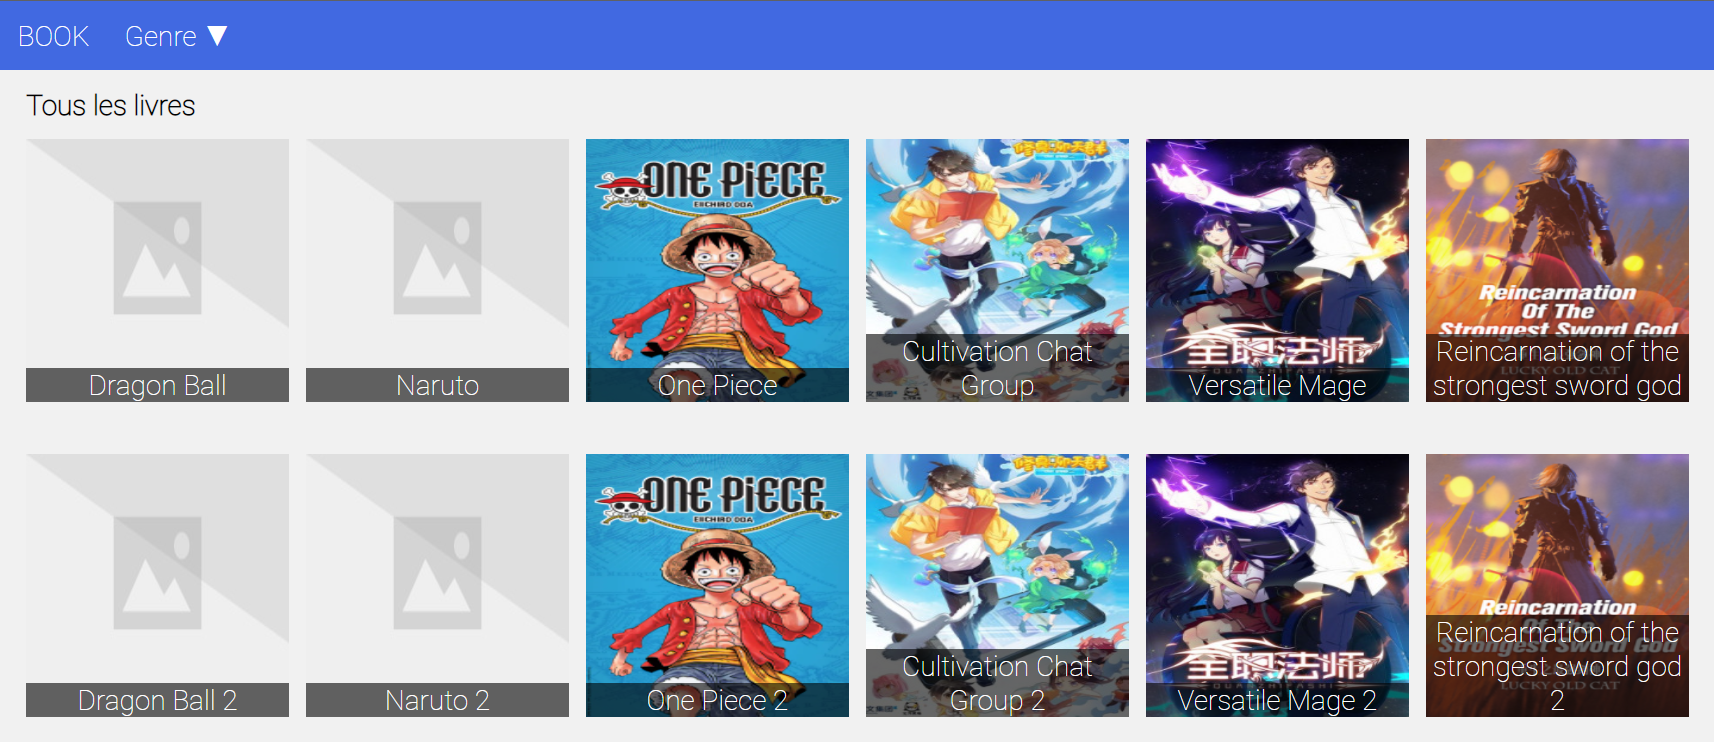
Task: Open Reincarnation of the strongest sword god
Action: pyautogui.click(x=1557, y=270)
